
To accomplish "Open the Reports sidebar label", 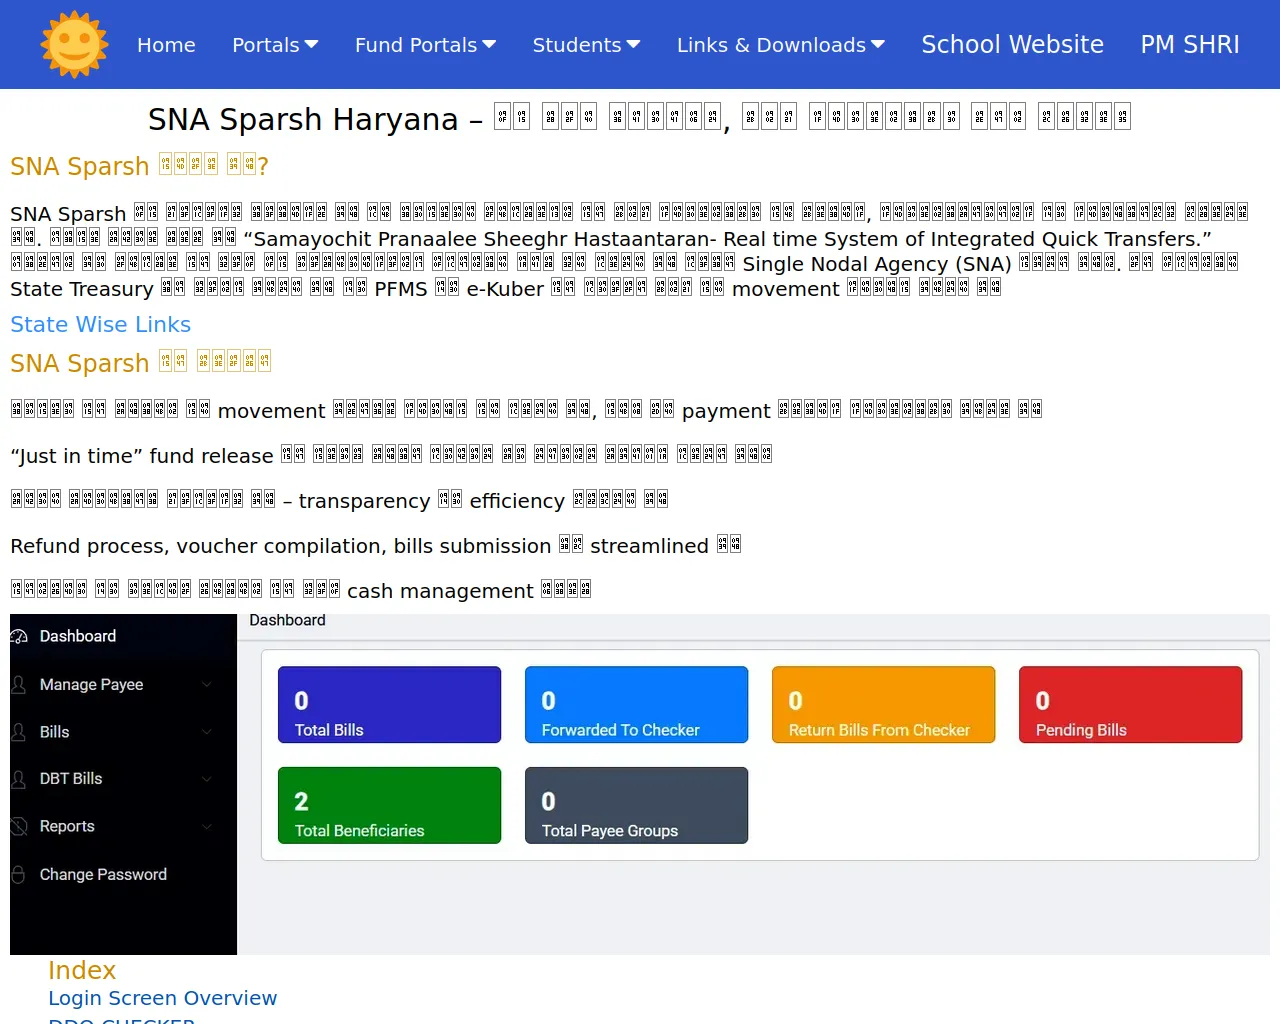I will (x=67, y=826).
